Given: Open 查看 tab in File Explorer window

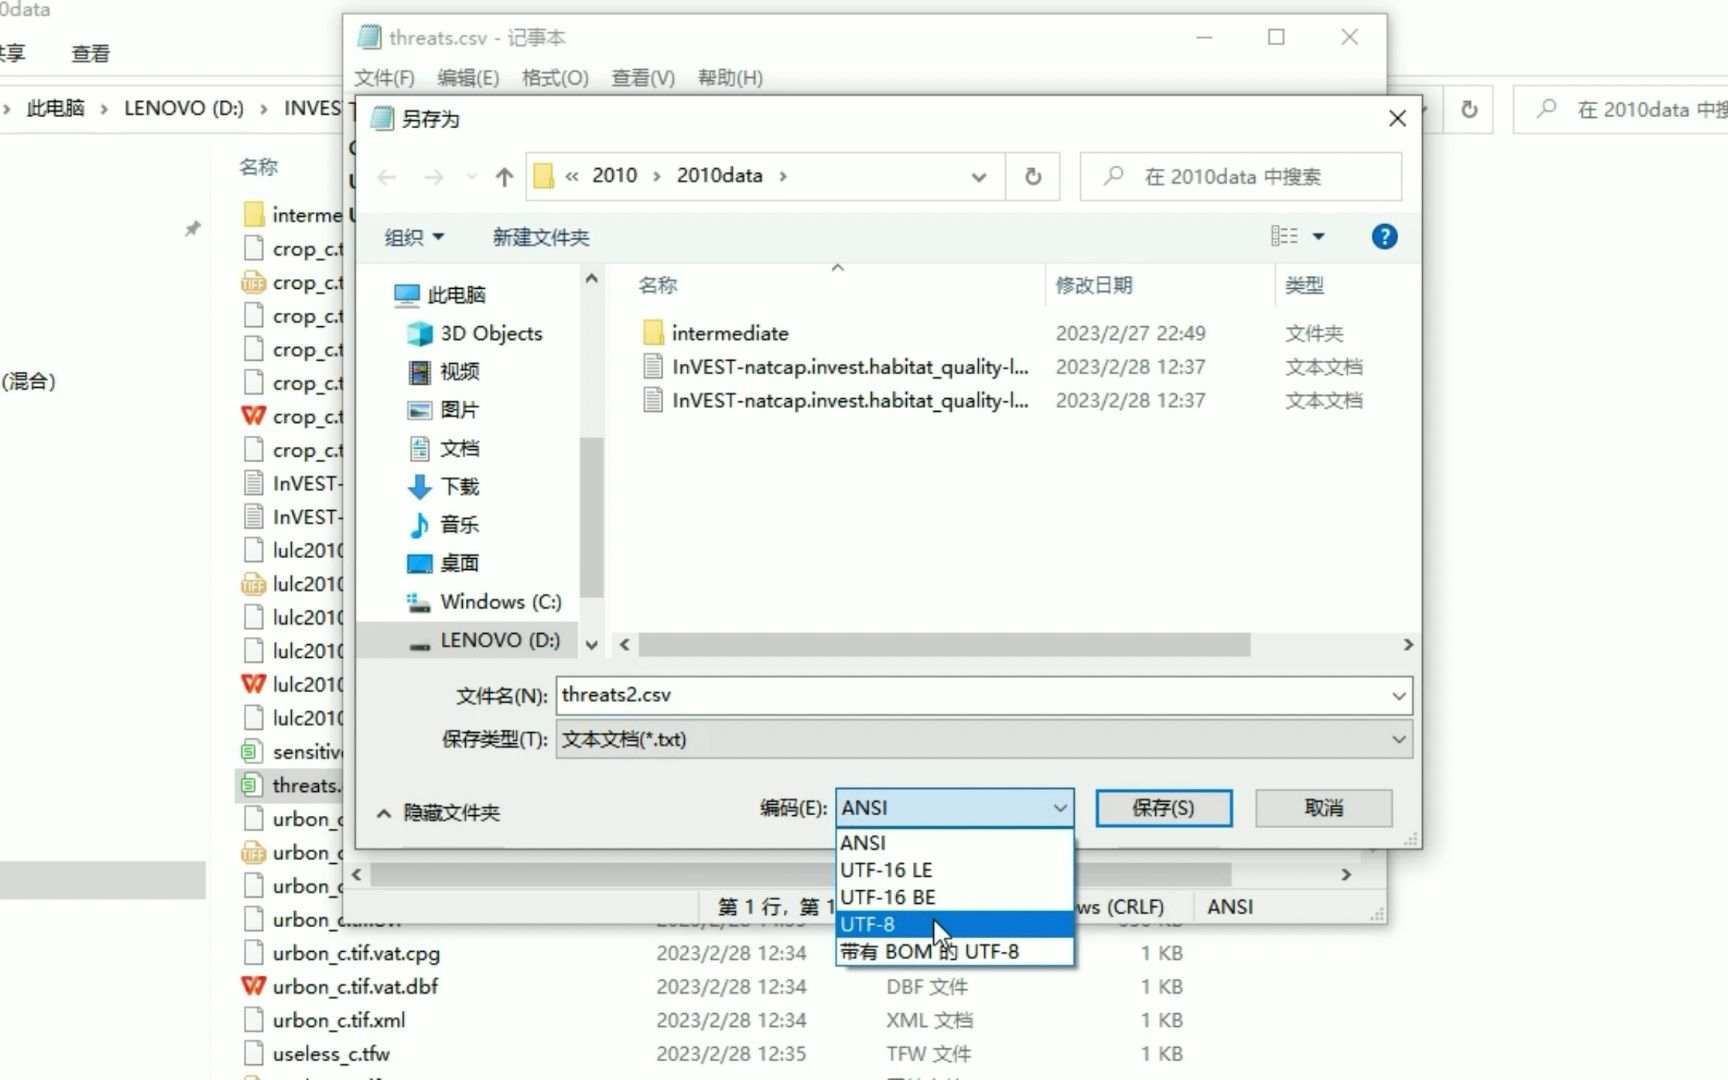Looking at the screenshot, I should pyautogui.click(x=90, y=54).
